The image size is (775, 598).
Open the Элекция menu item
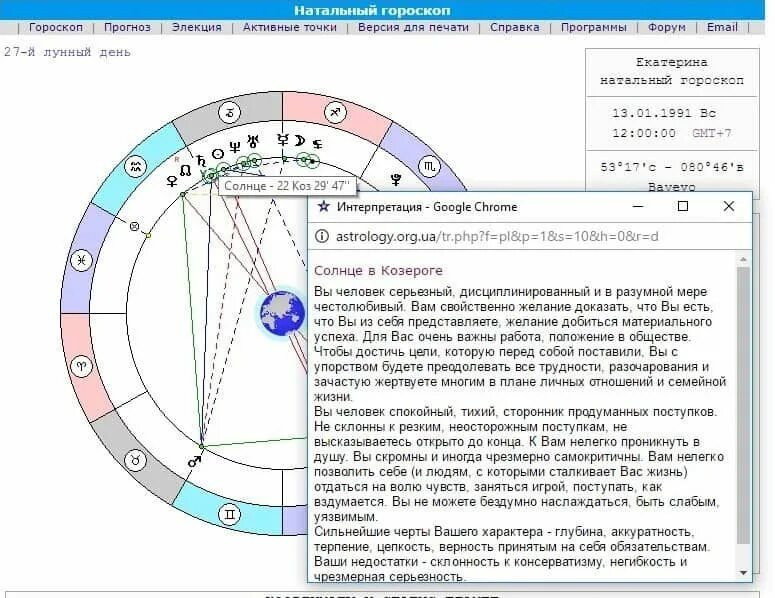197,27
